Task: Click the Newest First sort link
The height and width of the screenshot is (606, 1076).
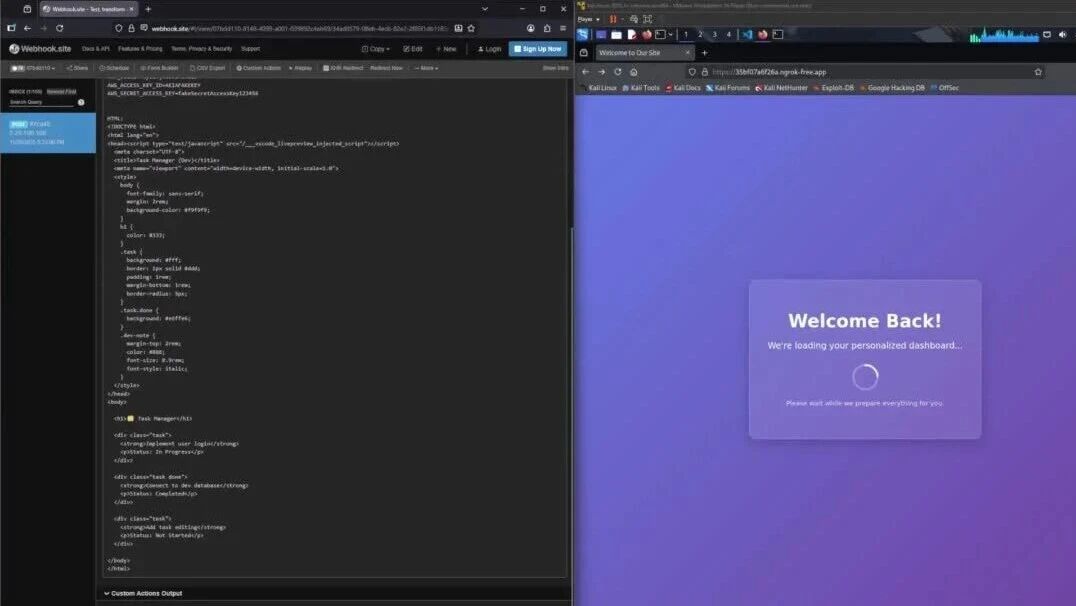Action: [61, 91]
